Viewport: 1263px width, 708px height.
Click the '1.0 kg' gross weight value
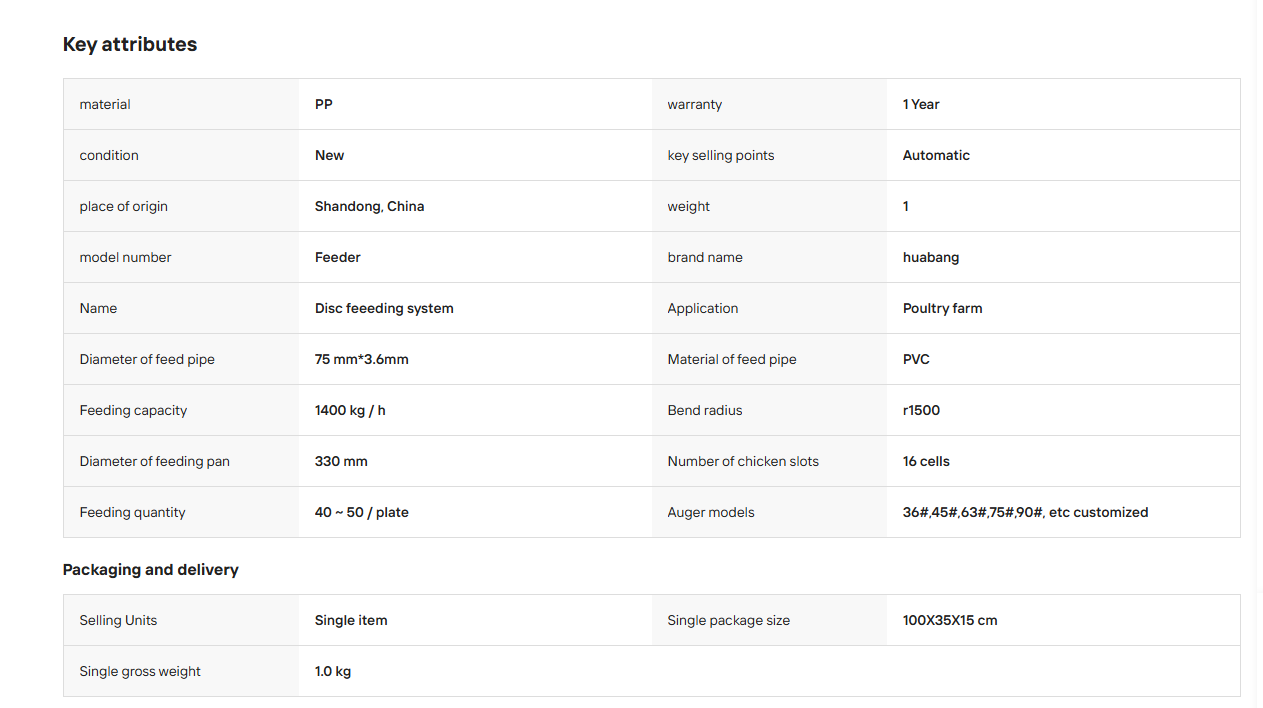point(333,671)
